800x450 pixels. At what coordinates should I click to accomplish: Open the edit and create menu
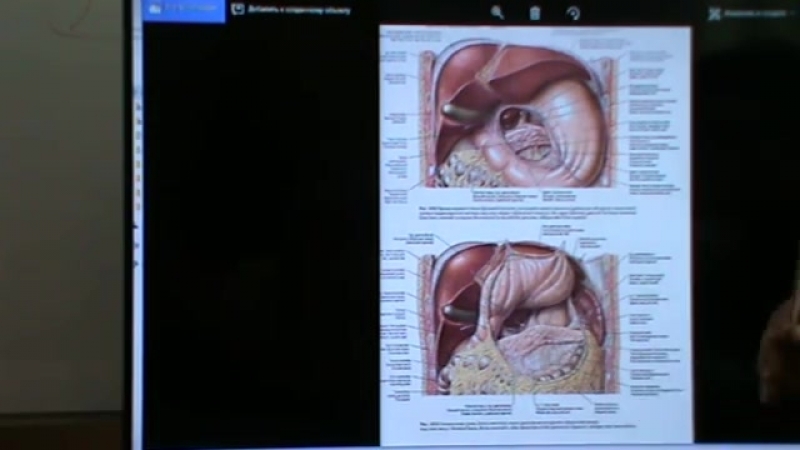(x=749, y=14)
